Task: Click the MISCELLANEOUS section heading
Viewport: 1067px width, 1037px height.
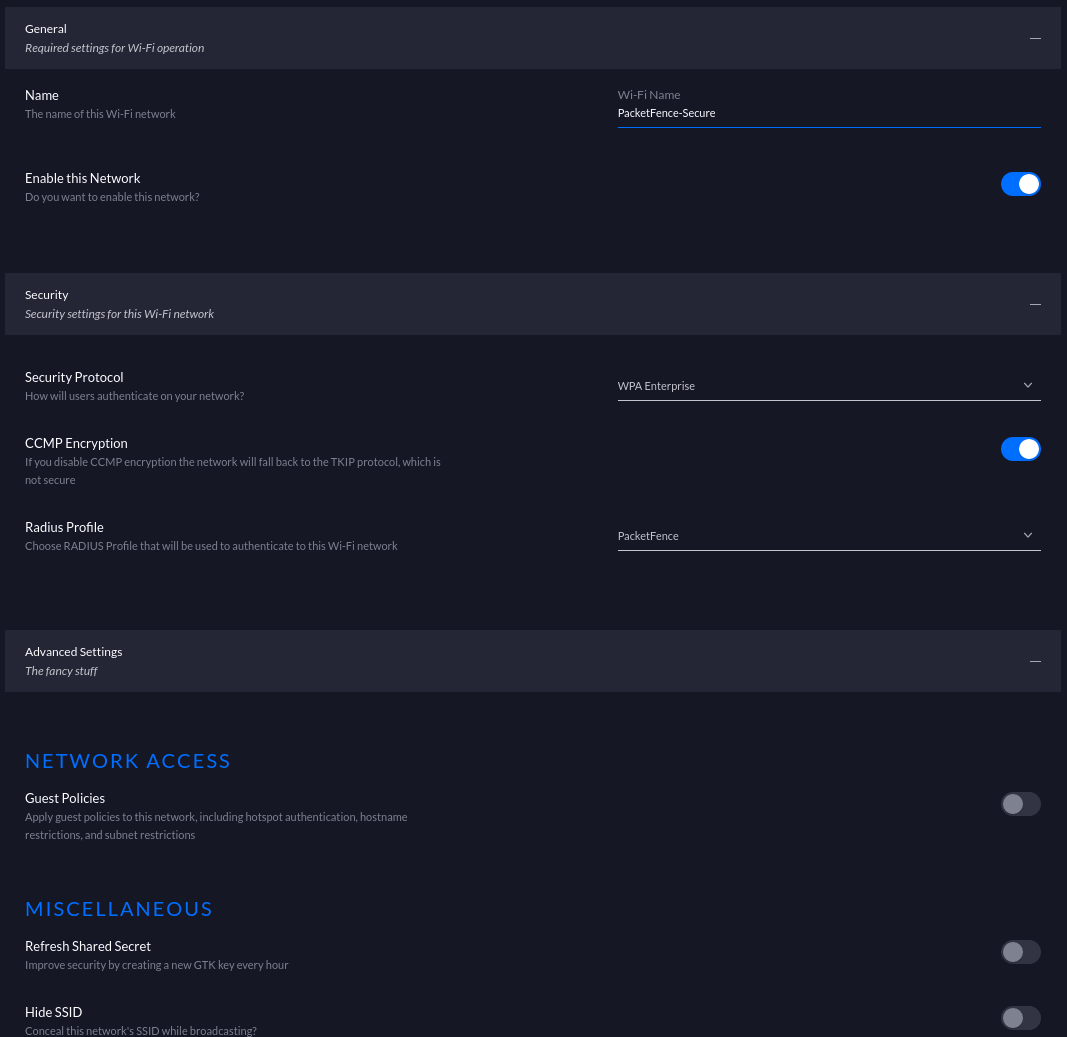Action: [118, 908]
